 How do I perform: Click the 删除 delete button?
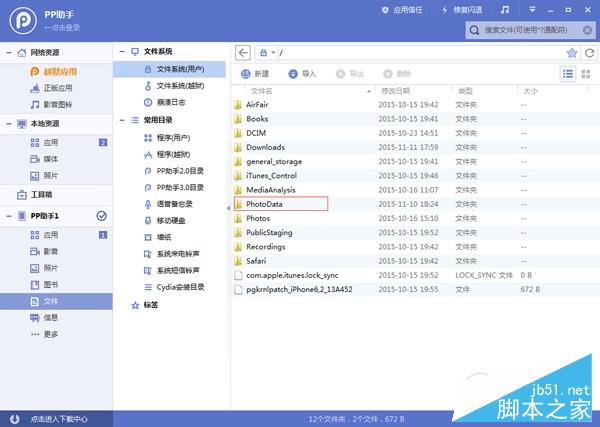(x=397, y=74)
